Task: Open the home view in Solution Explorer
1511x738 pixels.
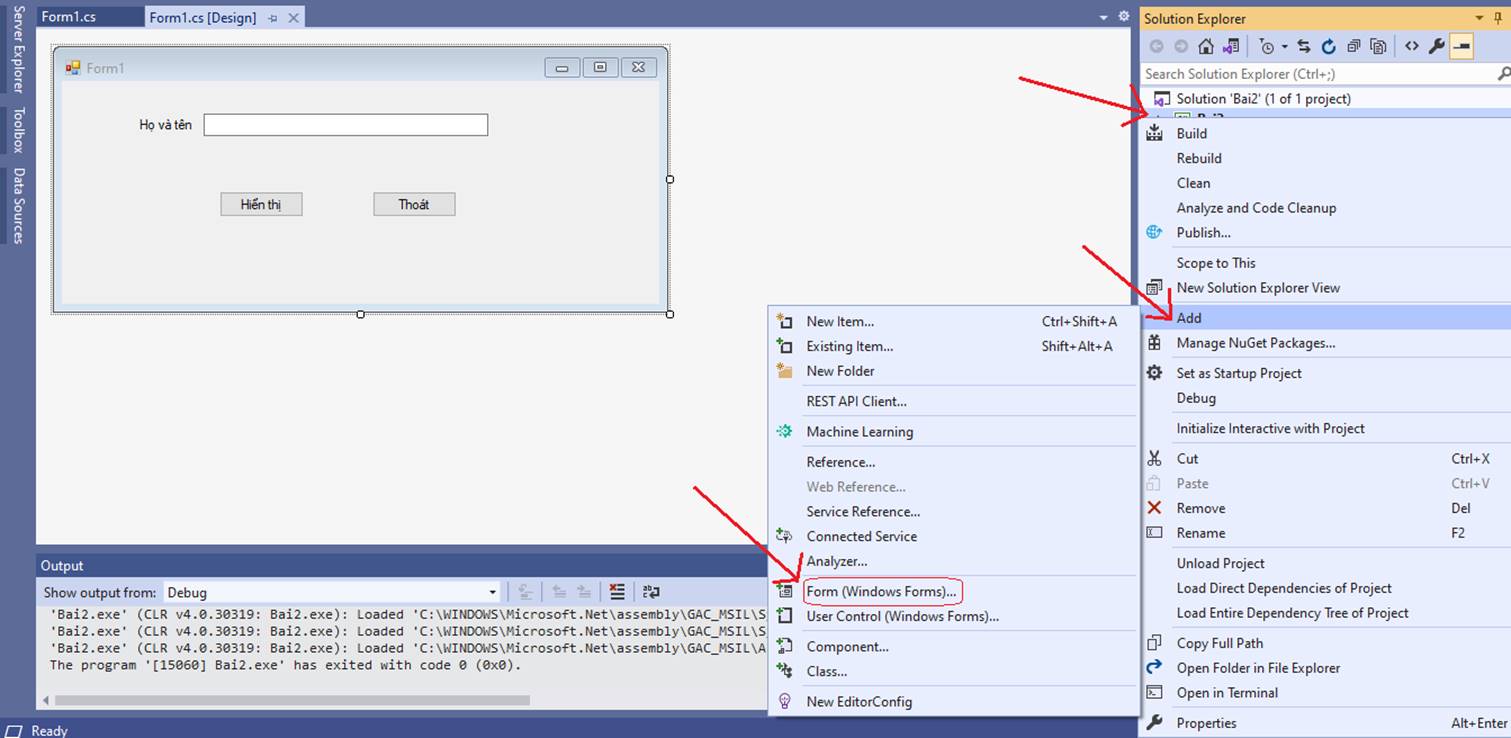Action: [x=1206, y=45]
